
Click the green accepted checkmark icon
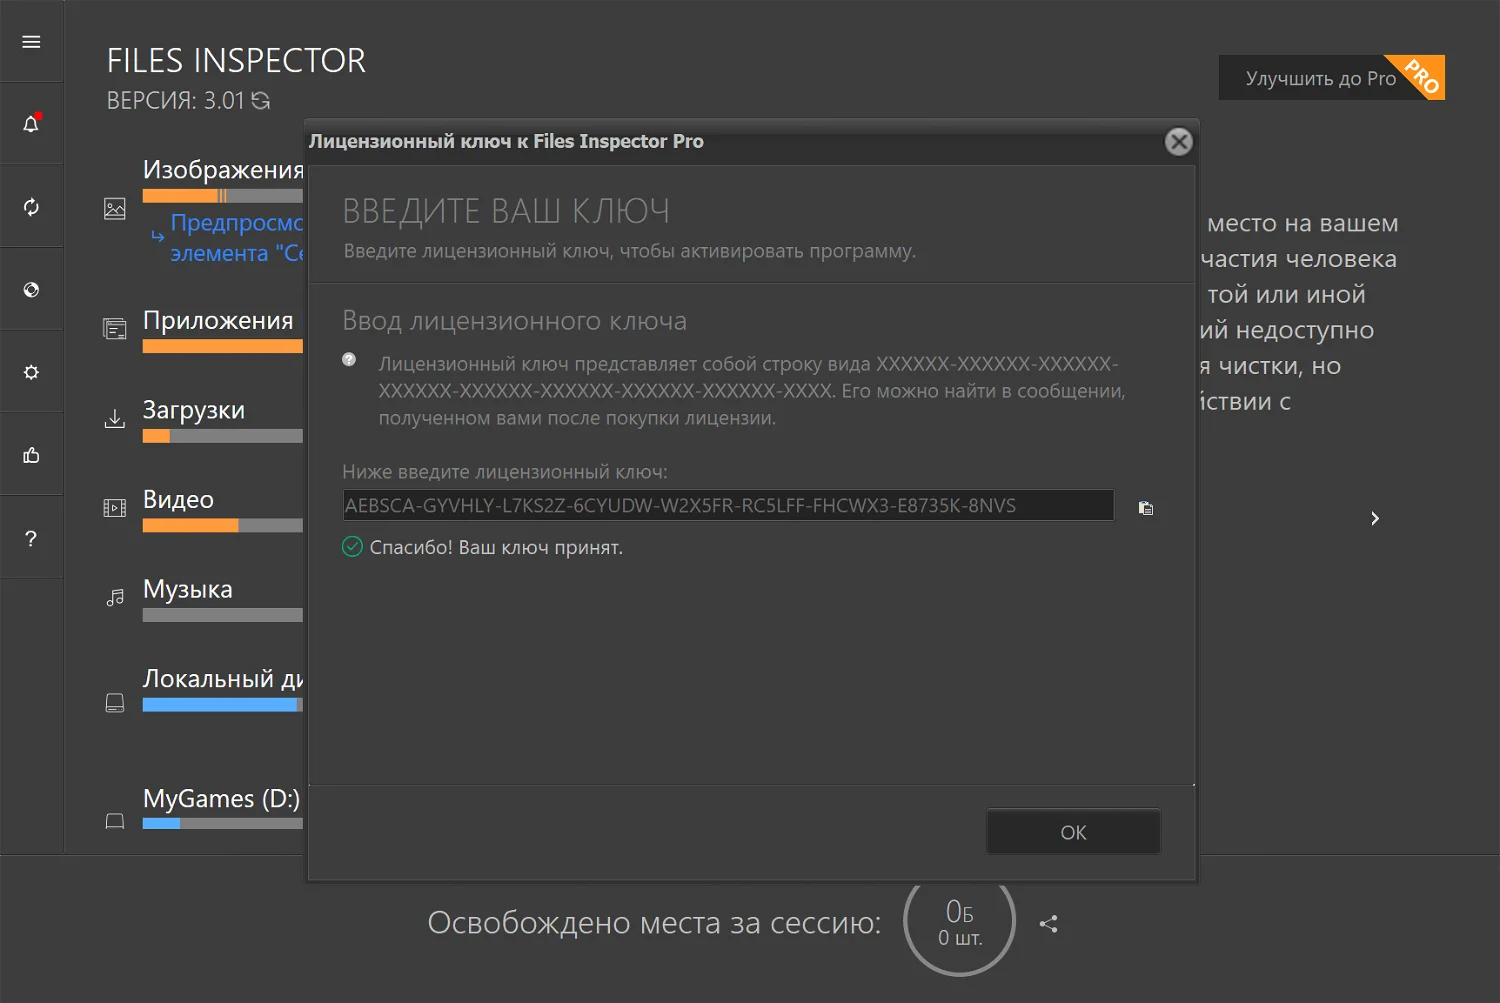click(x=352, y=546)
